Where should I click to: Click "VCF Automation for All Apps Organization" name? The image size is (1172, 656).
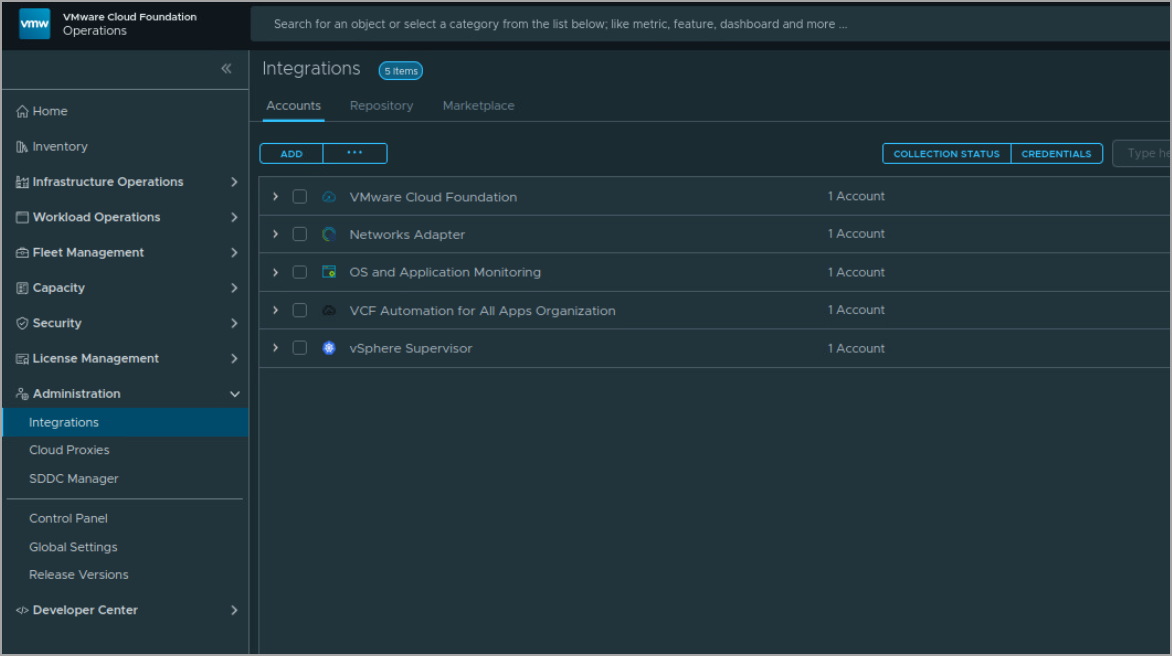click(482, 311)
